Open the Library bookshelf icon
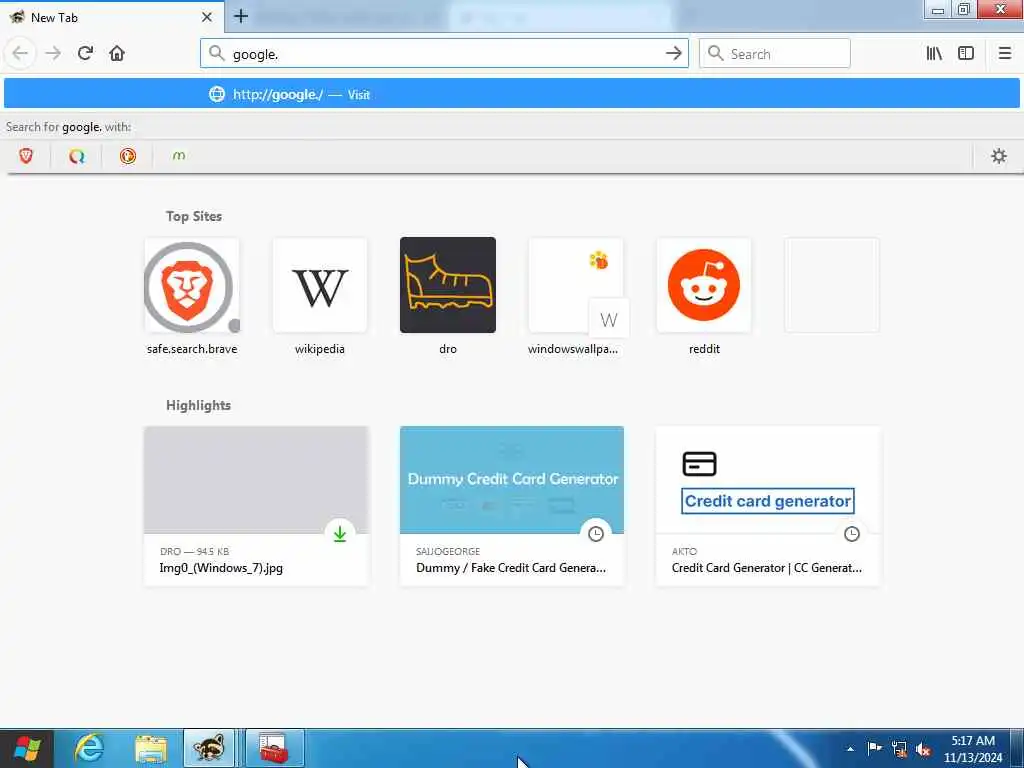 [934, 54]
